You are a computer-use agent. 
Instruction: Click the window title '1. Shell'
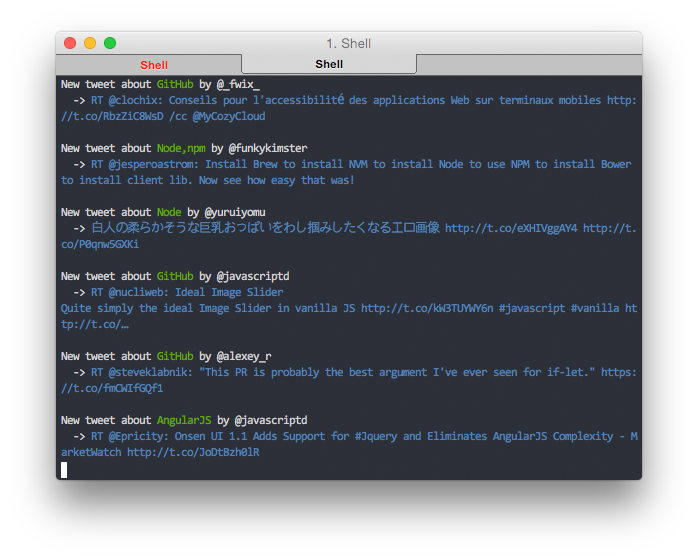[x=349, y=43]
